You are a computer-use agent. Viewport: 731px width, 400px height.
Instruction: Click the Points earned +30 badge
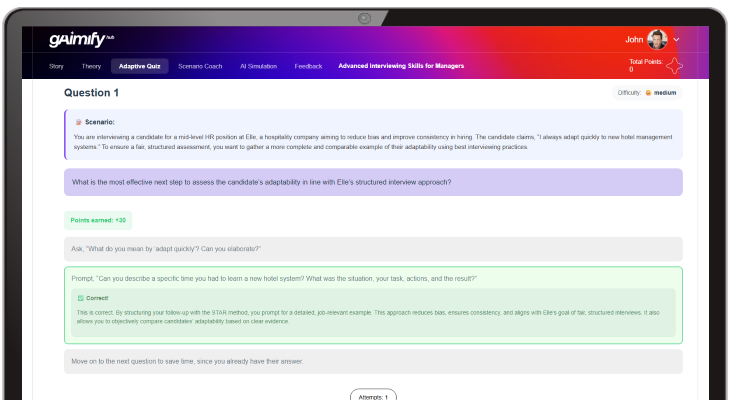[x=98, y=220]
